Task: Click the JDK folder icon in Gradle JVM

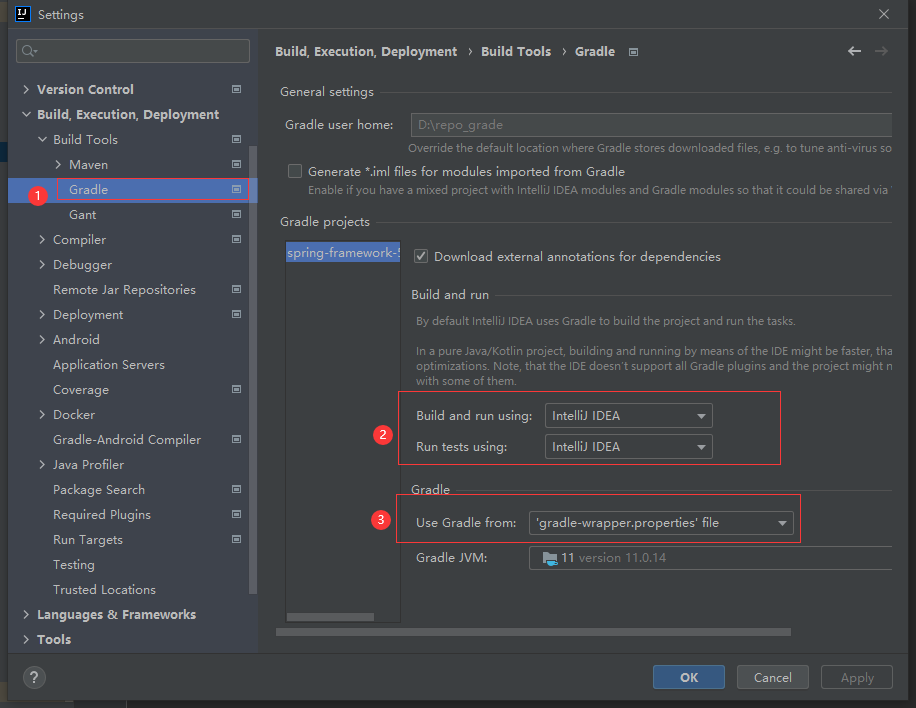Action: pyautogui.click(x=550, y=558)
